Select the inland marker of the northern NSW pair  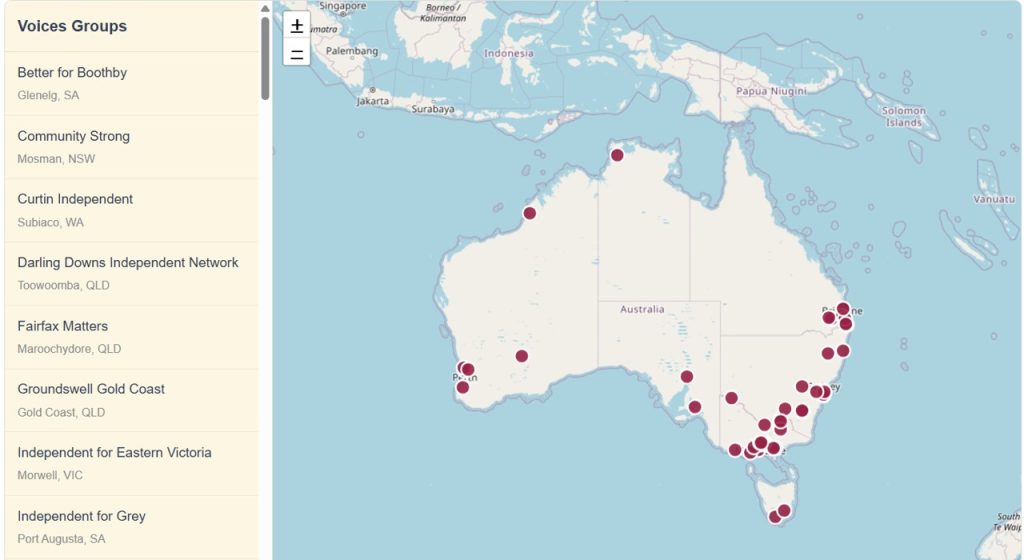[x=828, y=354]
